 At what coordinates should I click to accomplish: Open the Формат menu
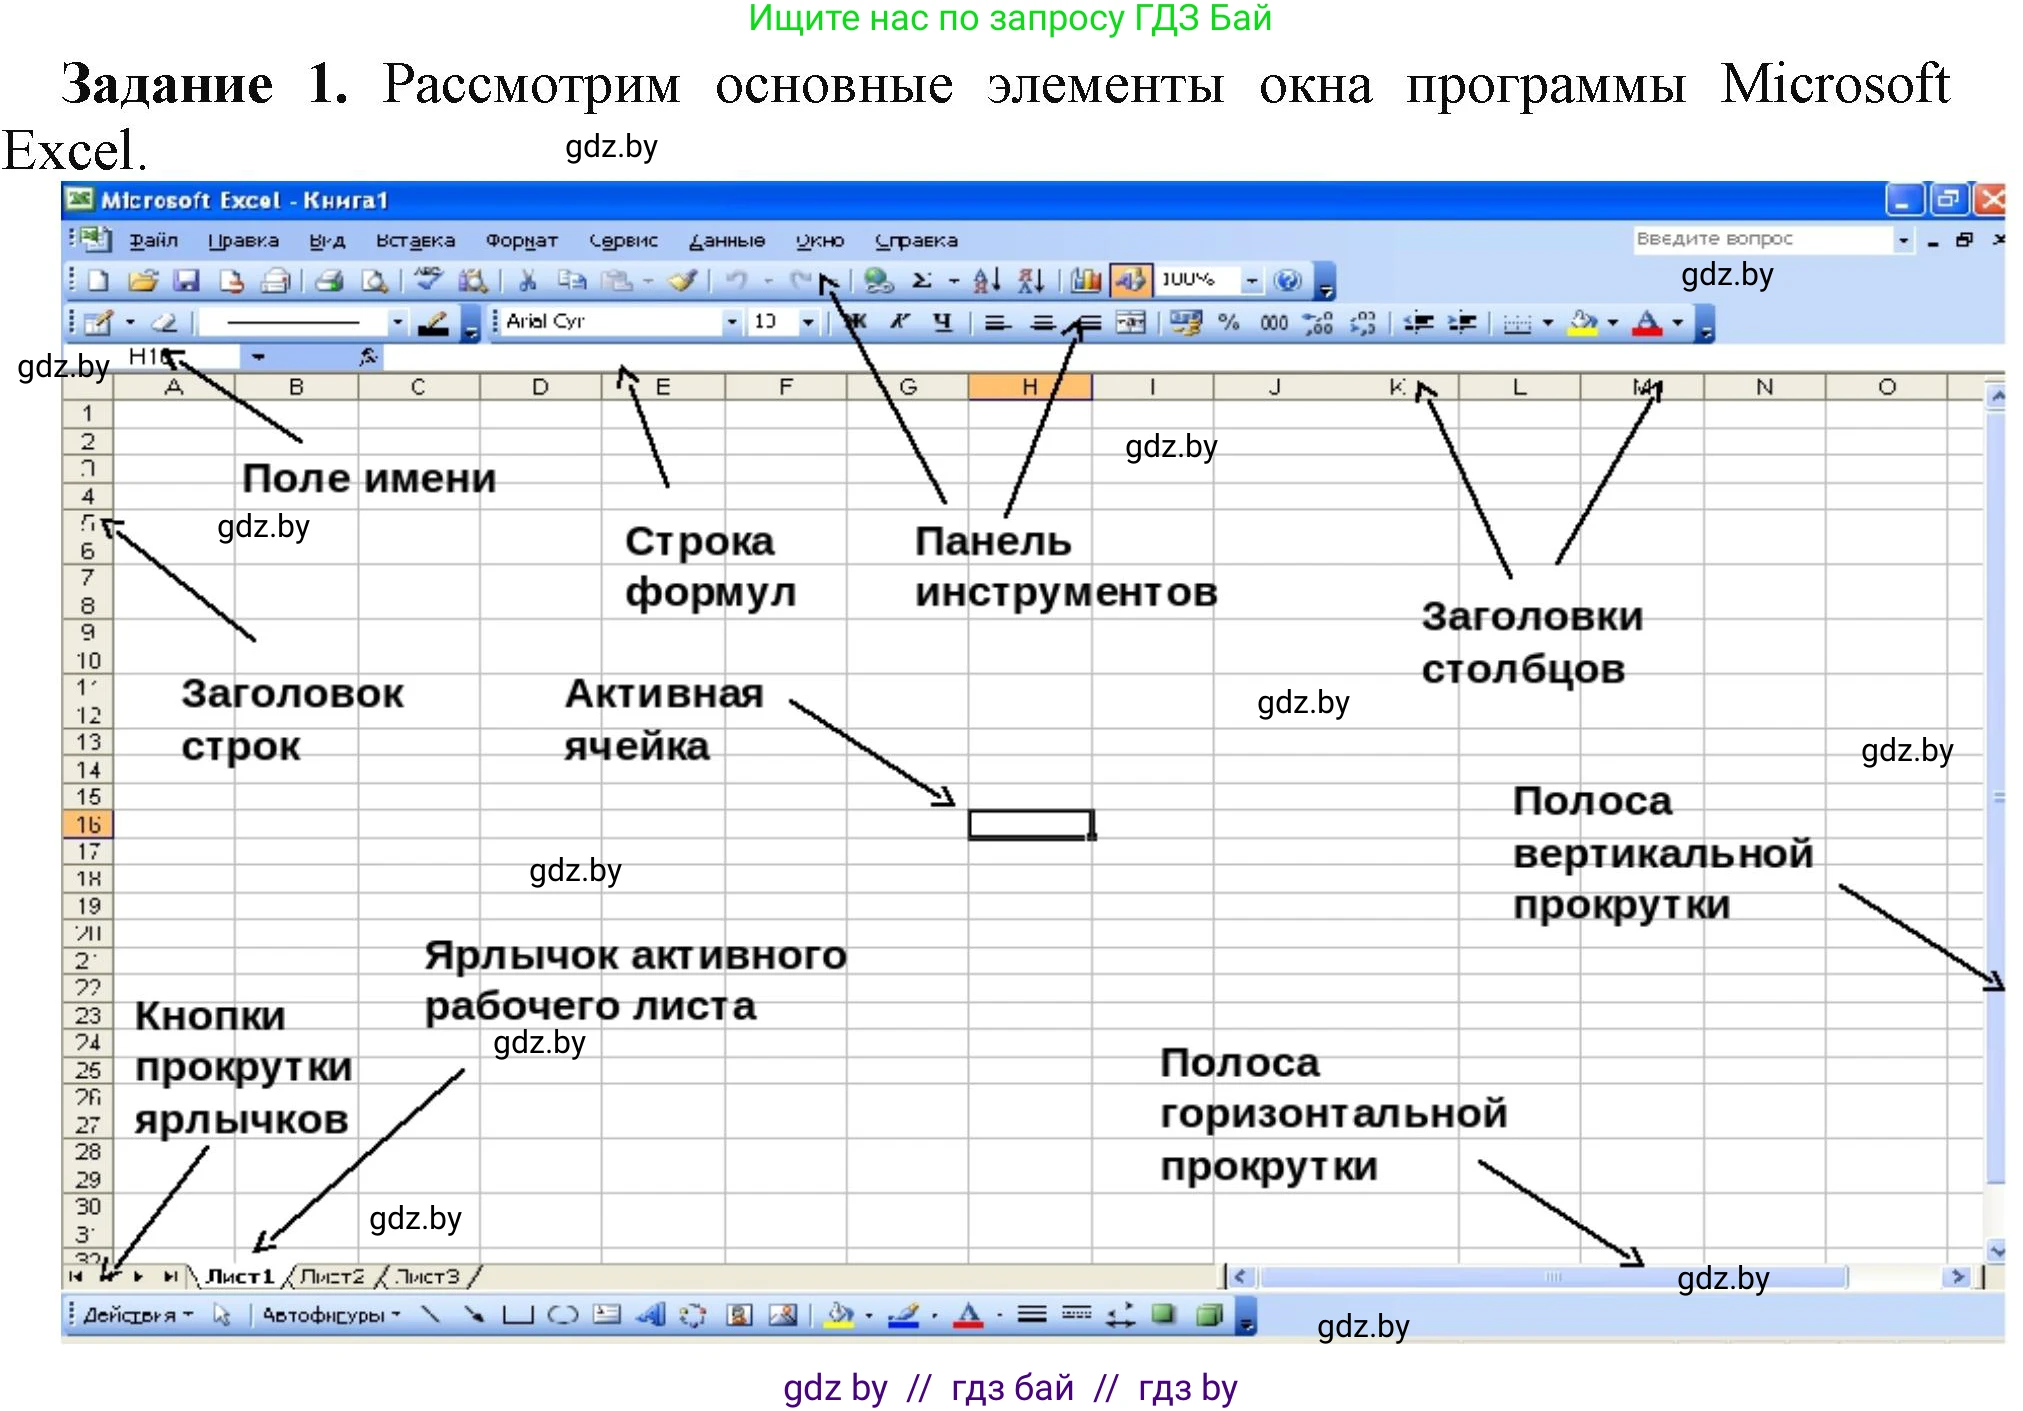tap(521, 240)
